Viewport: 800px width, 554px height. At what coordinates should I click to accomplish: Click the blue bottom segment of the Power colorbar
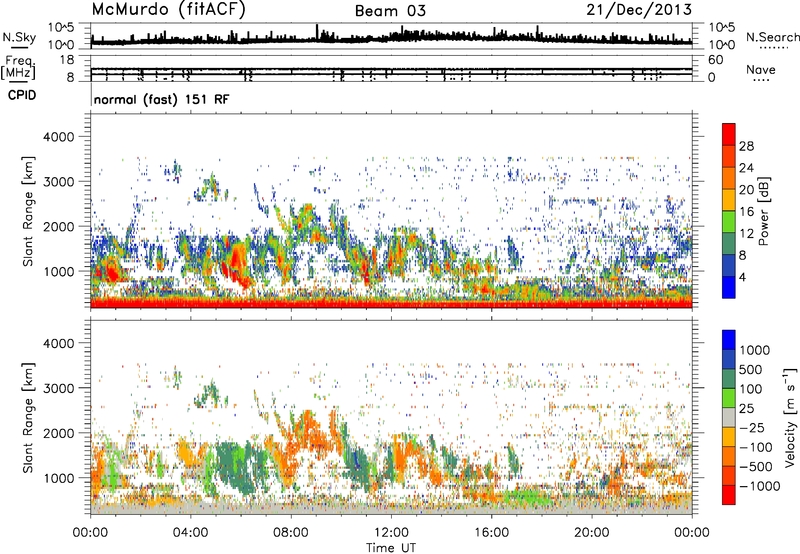(729, 287)
